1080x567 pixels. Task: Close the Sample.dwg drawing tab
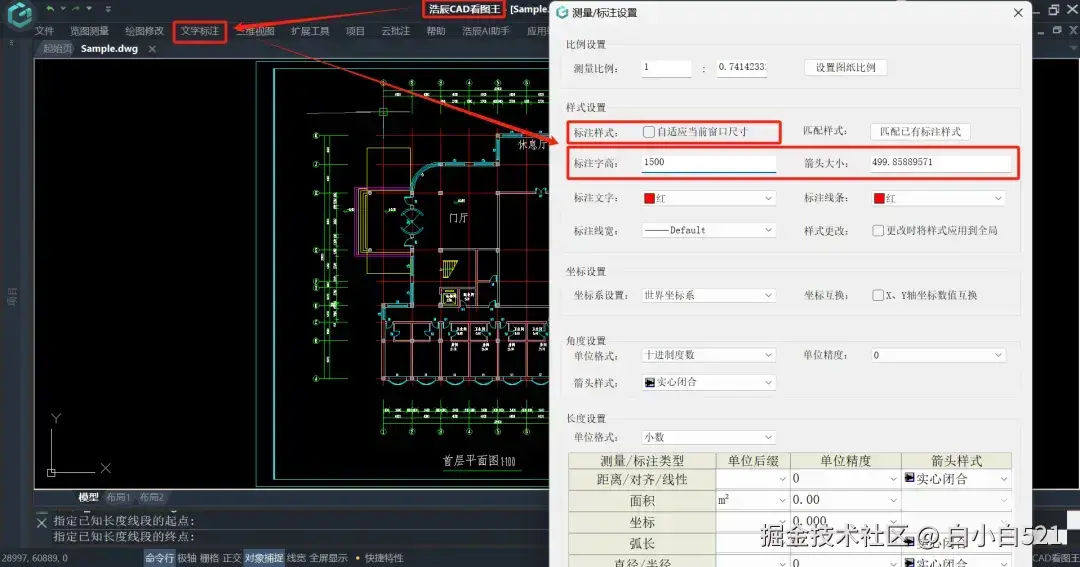coord(152,49)
